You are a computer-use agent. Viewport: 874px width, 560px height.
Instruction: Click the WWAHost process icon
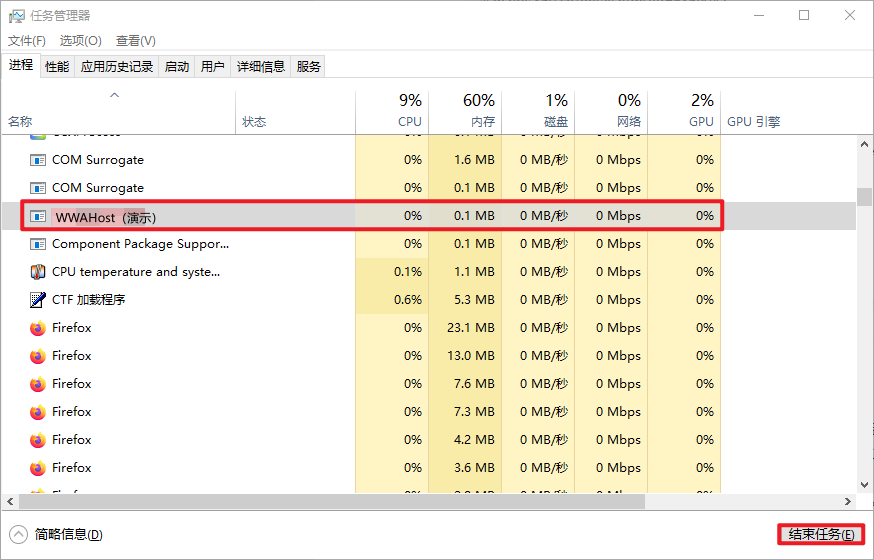tap(38, 216)
